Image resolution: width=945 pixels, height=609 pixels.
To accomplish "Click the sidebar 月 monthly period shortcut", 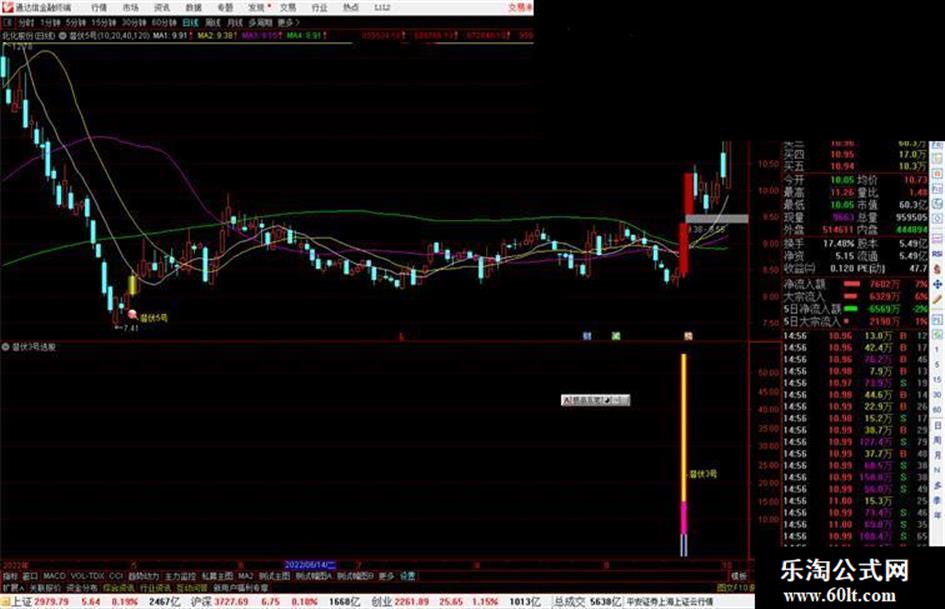I will pyautogui.click(x=937, y=455).
